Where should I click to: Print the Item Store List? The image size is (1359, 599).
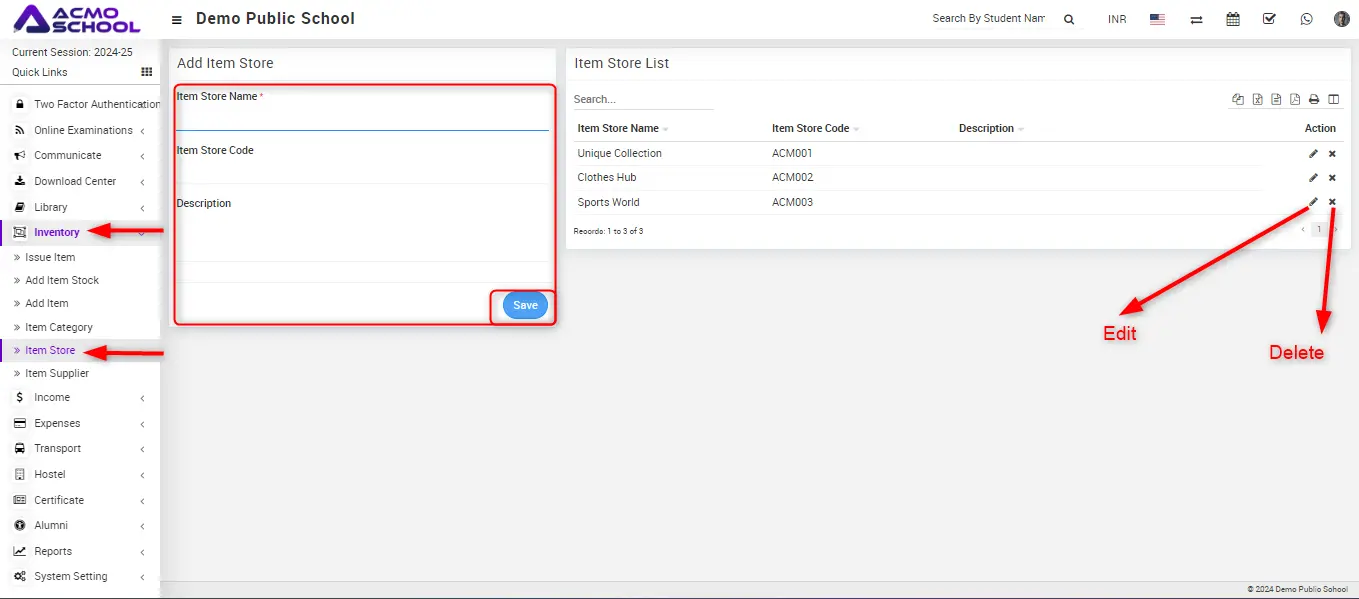[1314, 99]
